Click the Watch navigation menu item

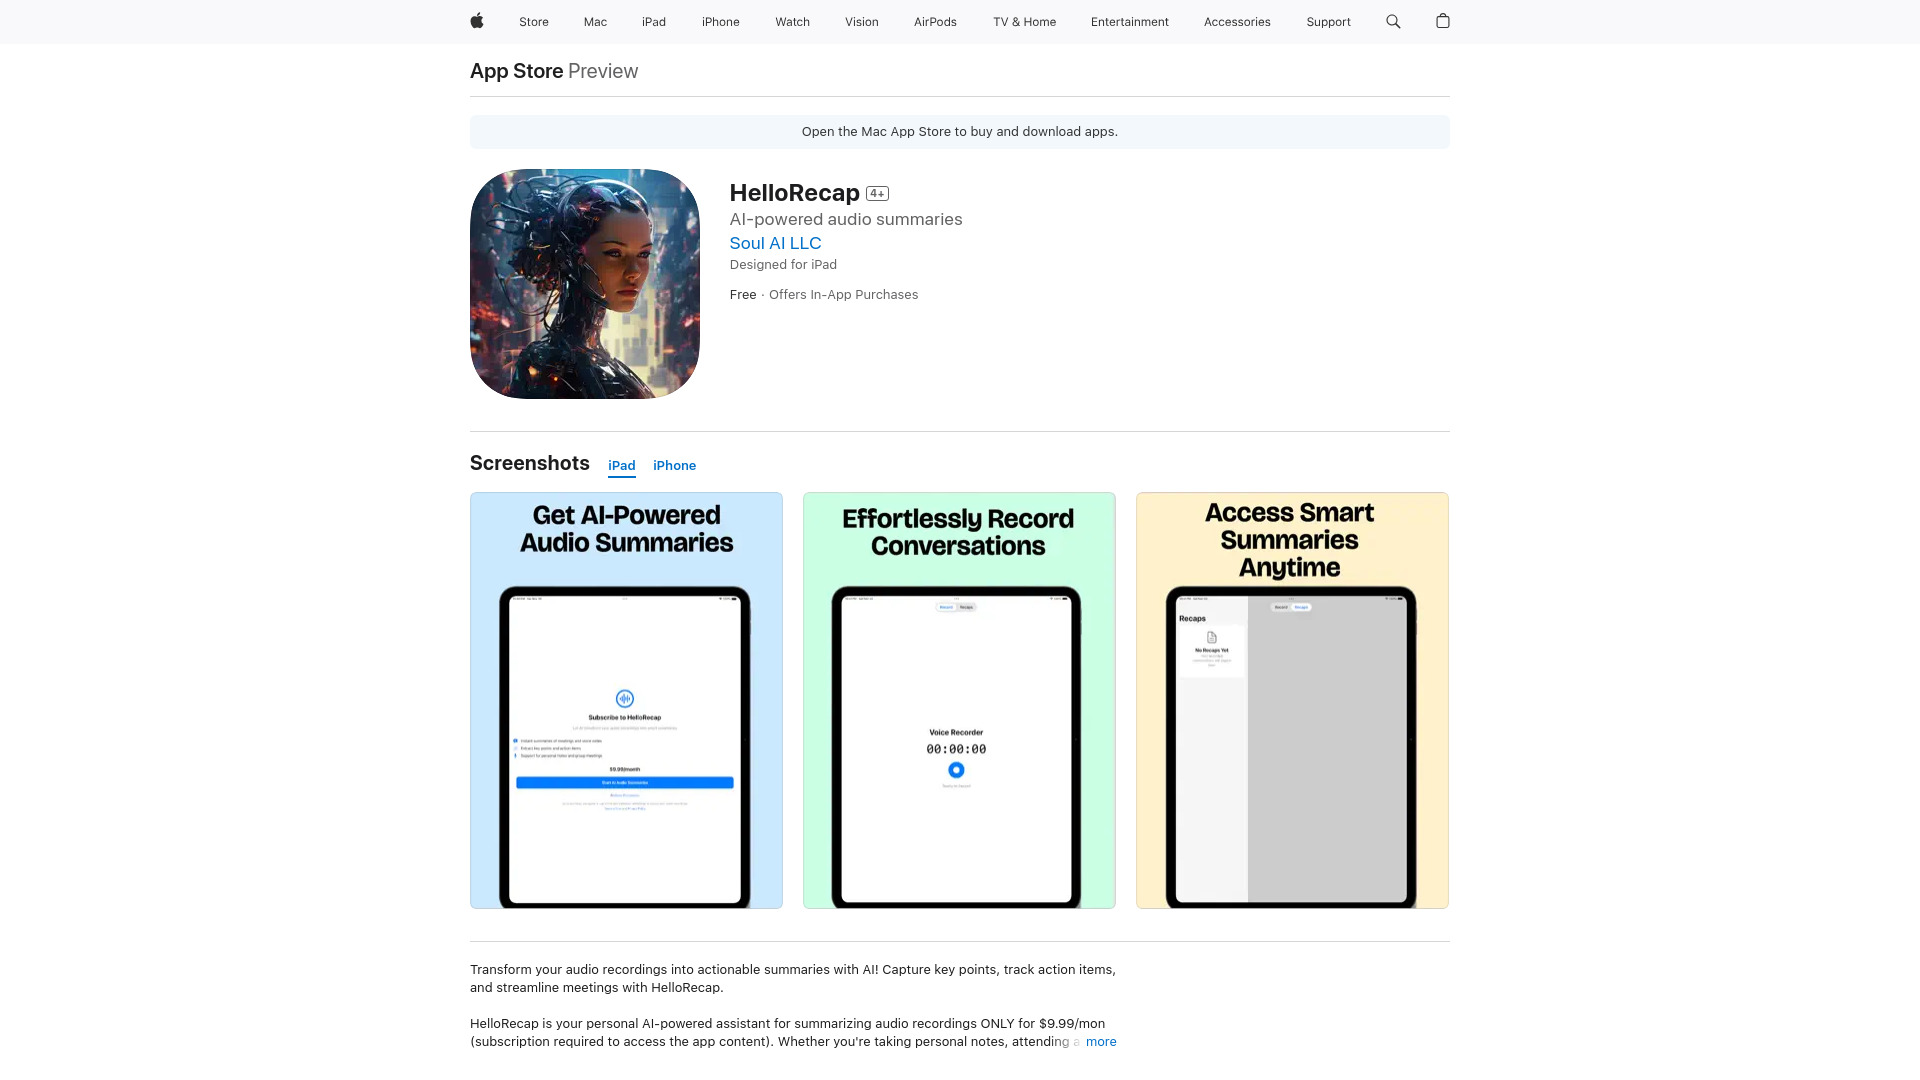791,21
